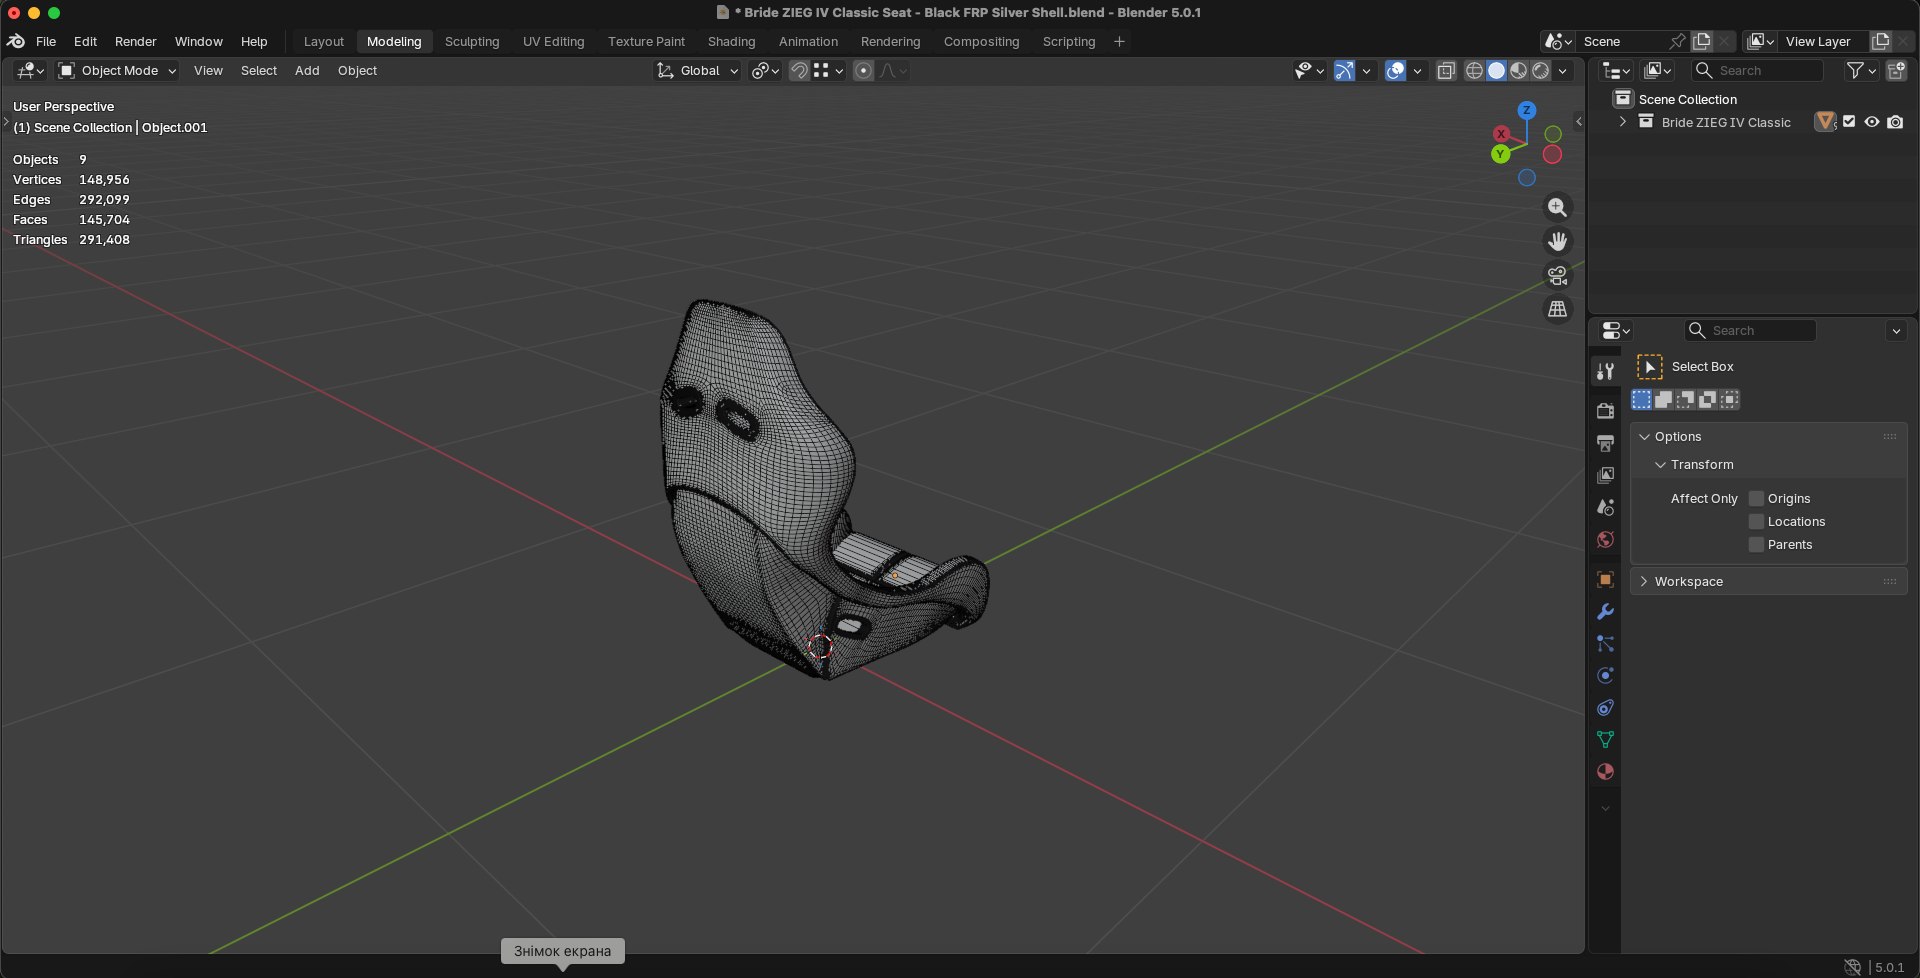
Task: Collapse the Transform subpanel
Action: pos(1660,464)
